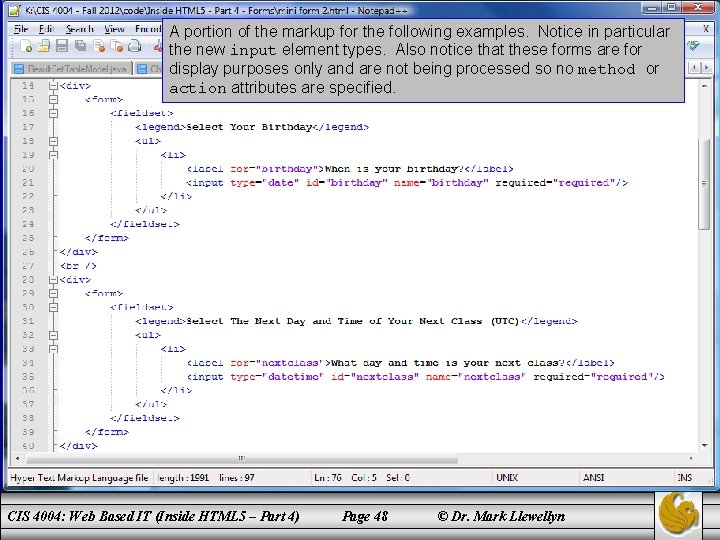The width and height of the screenshot is (720, 540).
Task: Collapse the li fold marker on line 19
Action: click(53, 155)
